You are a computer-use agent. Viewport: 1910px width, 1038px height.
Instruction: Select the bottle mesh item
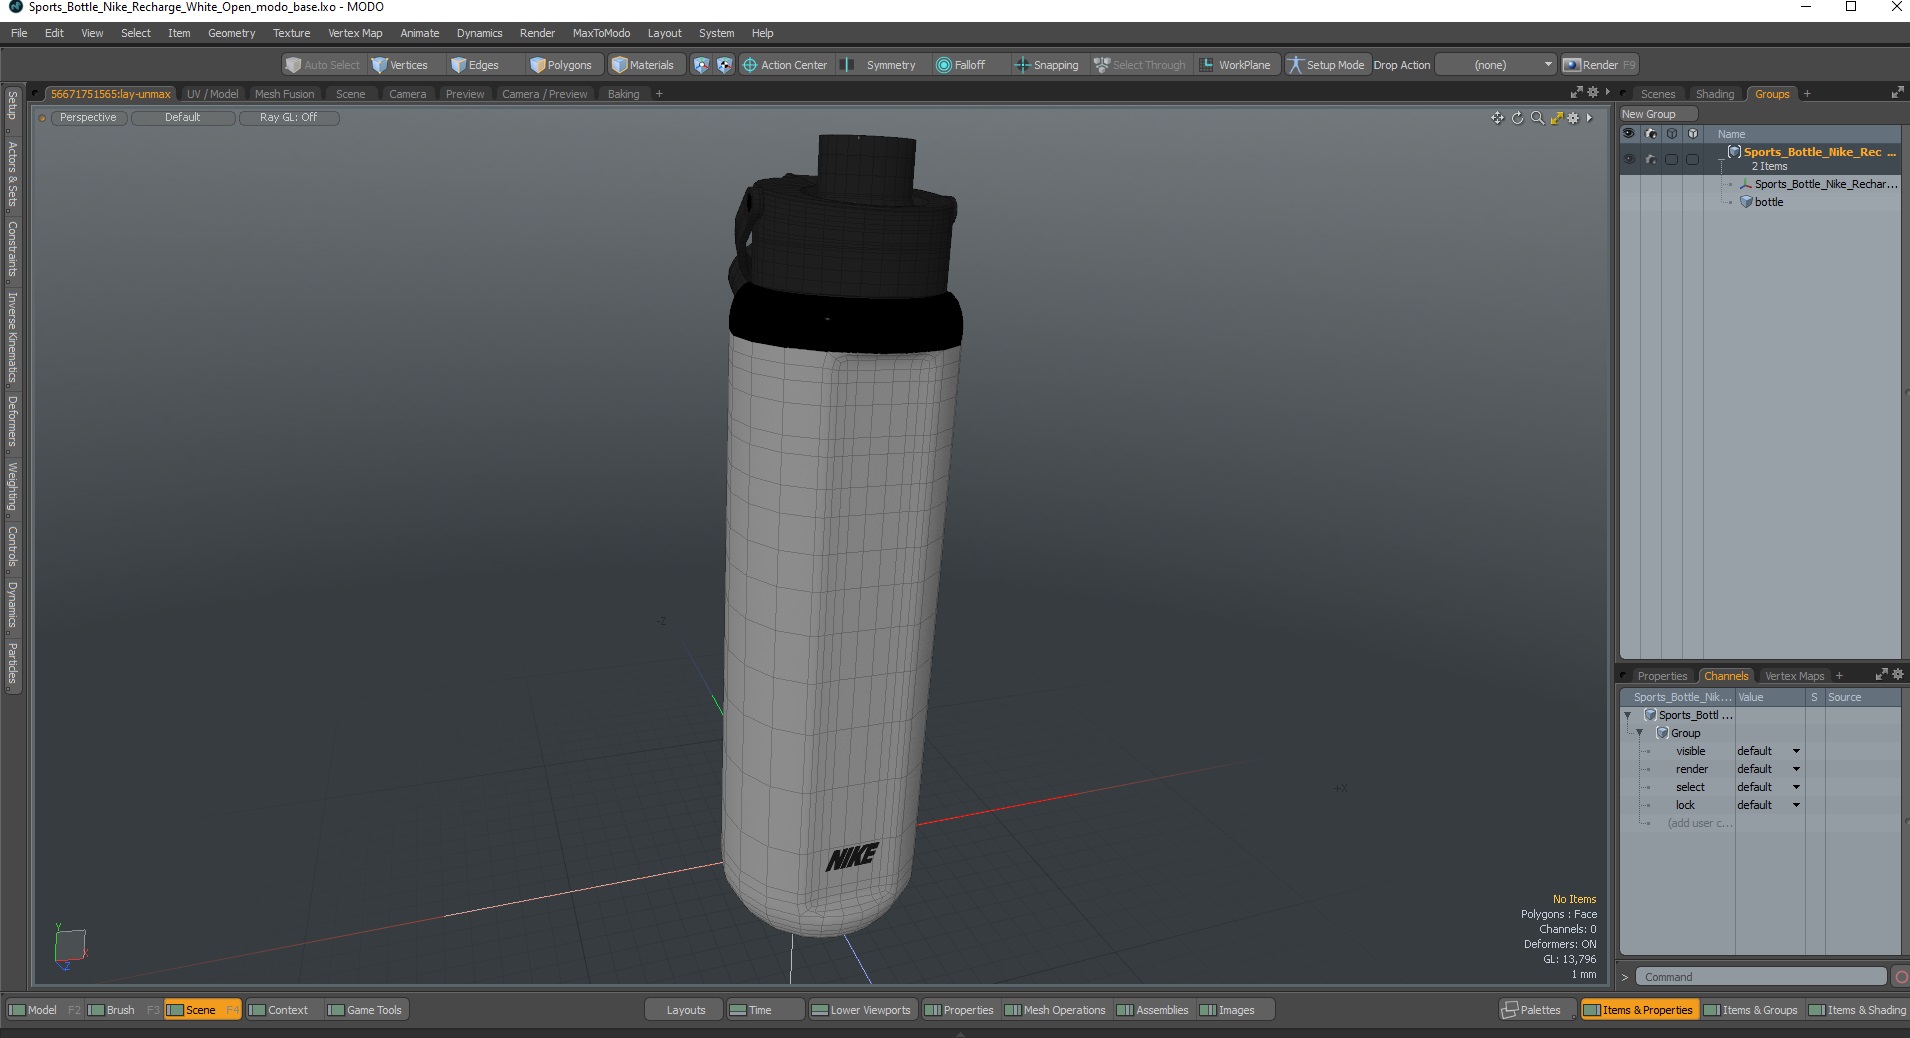[1768, 202]
